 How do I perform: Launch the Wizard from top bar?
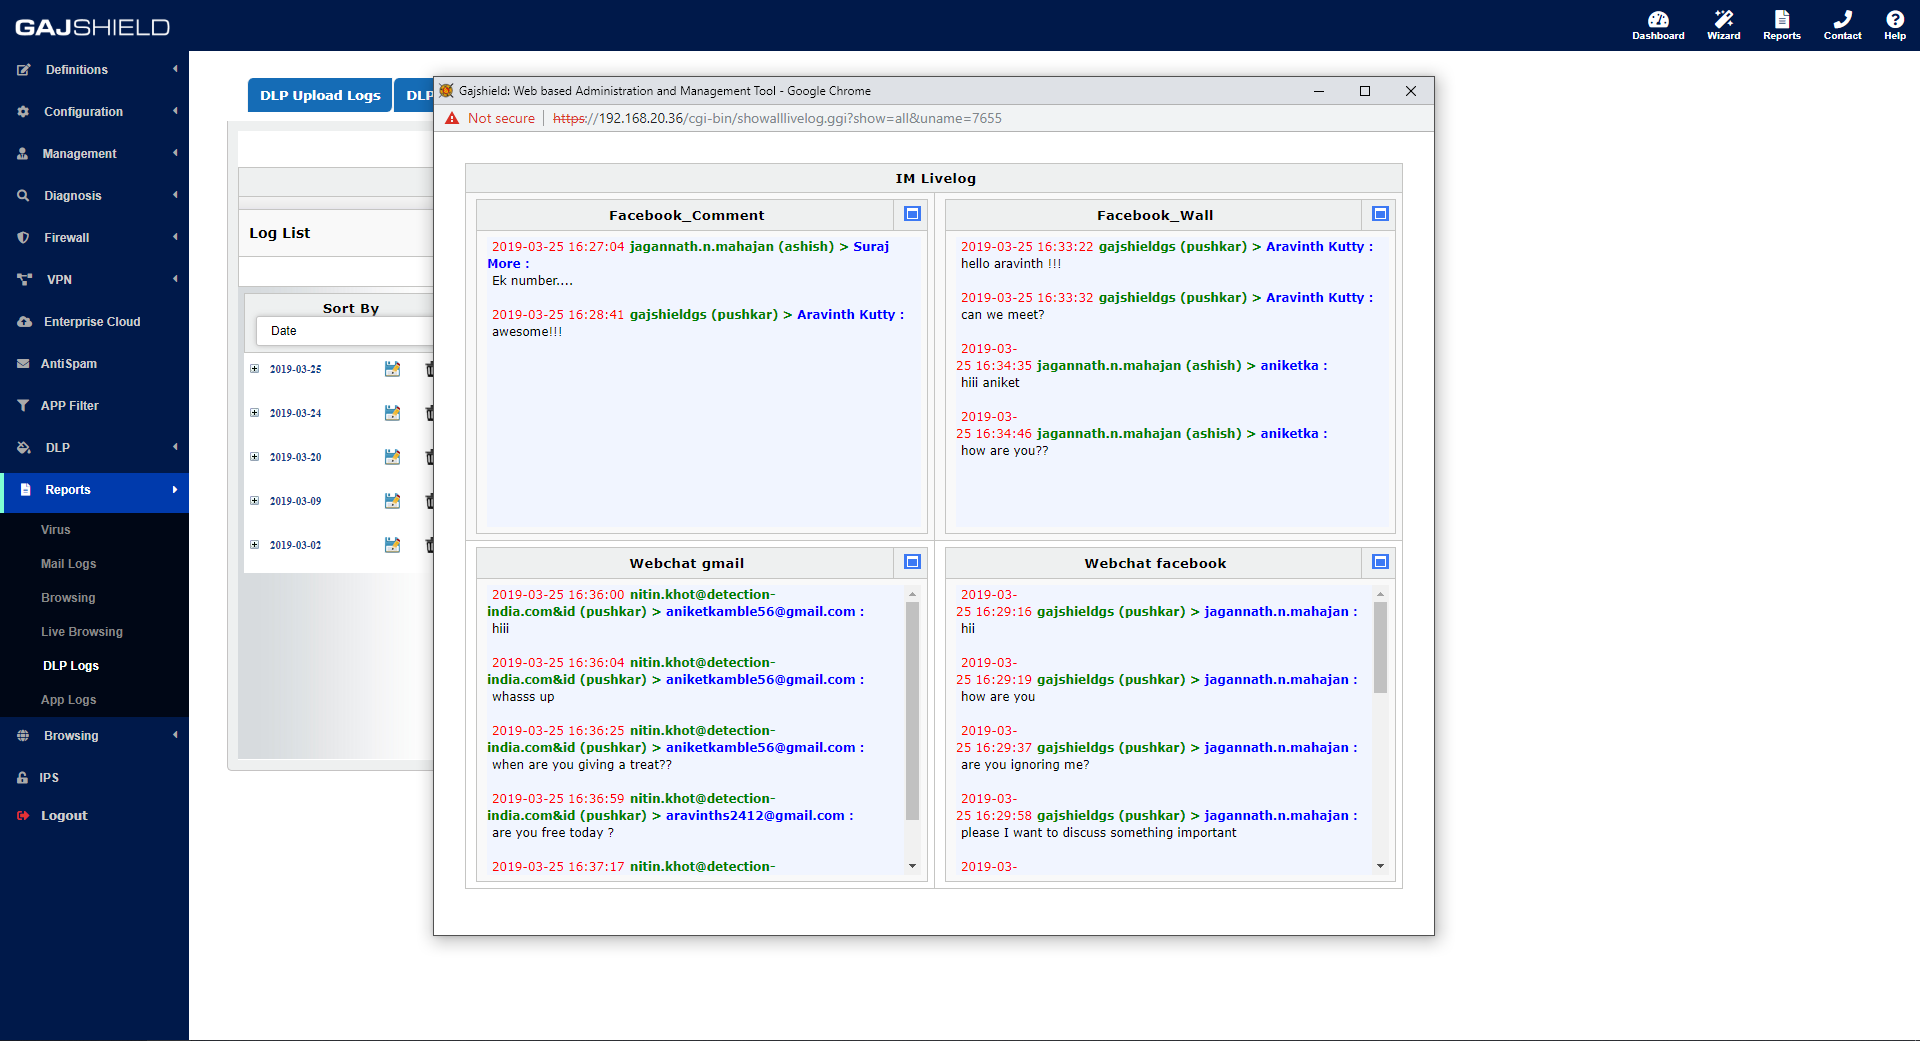point(1723,25)
